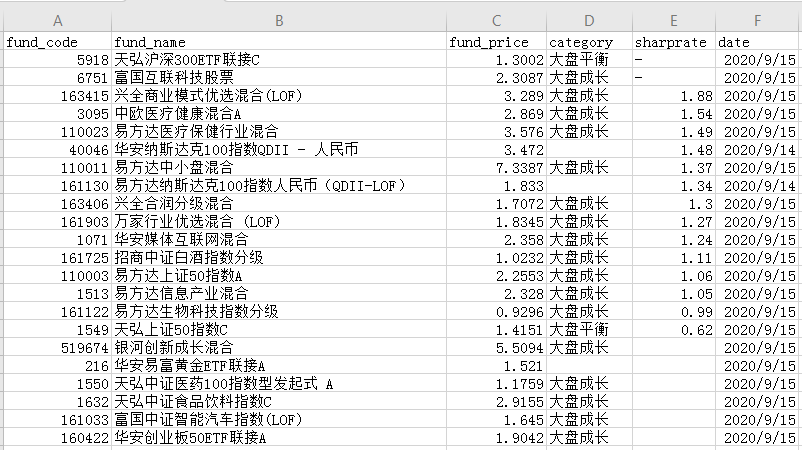Select cell 兴全合润分级混合
The image size is (802, 450).
click(x=279, y=204)
